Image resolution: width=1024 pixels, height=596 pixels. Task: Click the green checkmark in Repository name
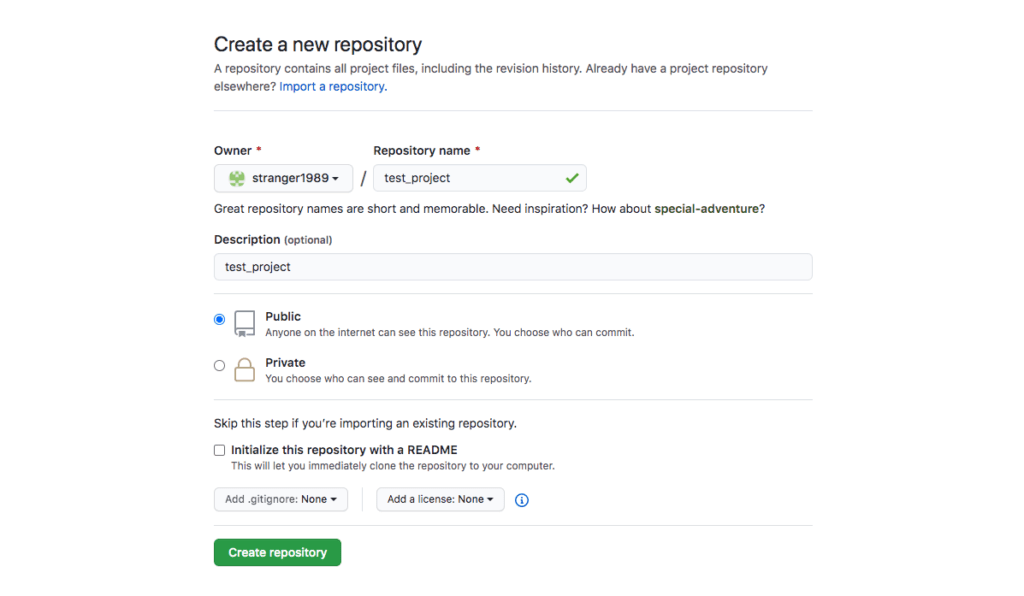[x=572, y=178]
